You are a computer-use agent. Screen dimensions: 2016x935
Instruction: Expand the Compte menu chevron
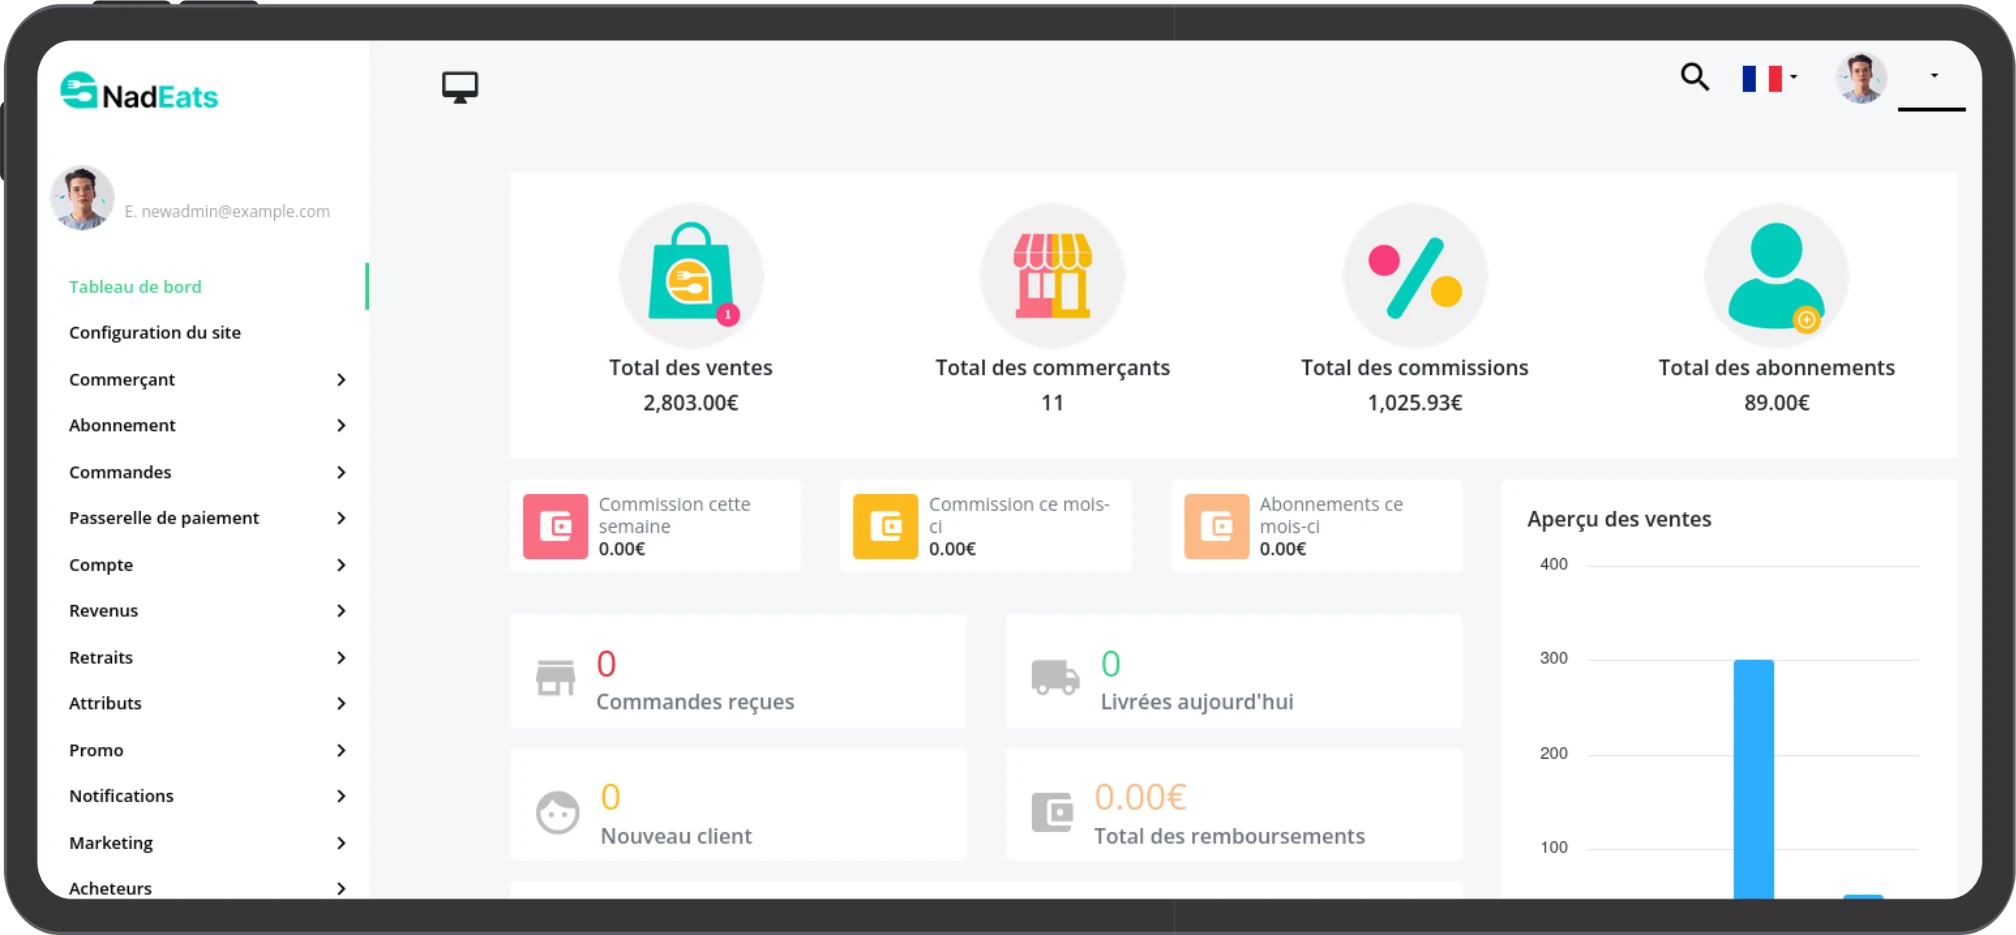click(x=341, y=565)
